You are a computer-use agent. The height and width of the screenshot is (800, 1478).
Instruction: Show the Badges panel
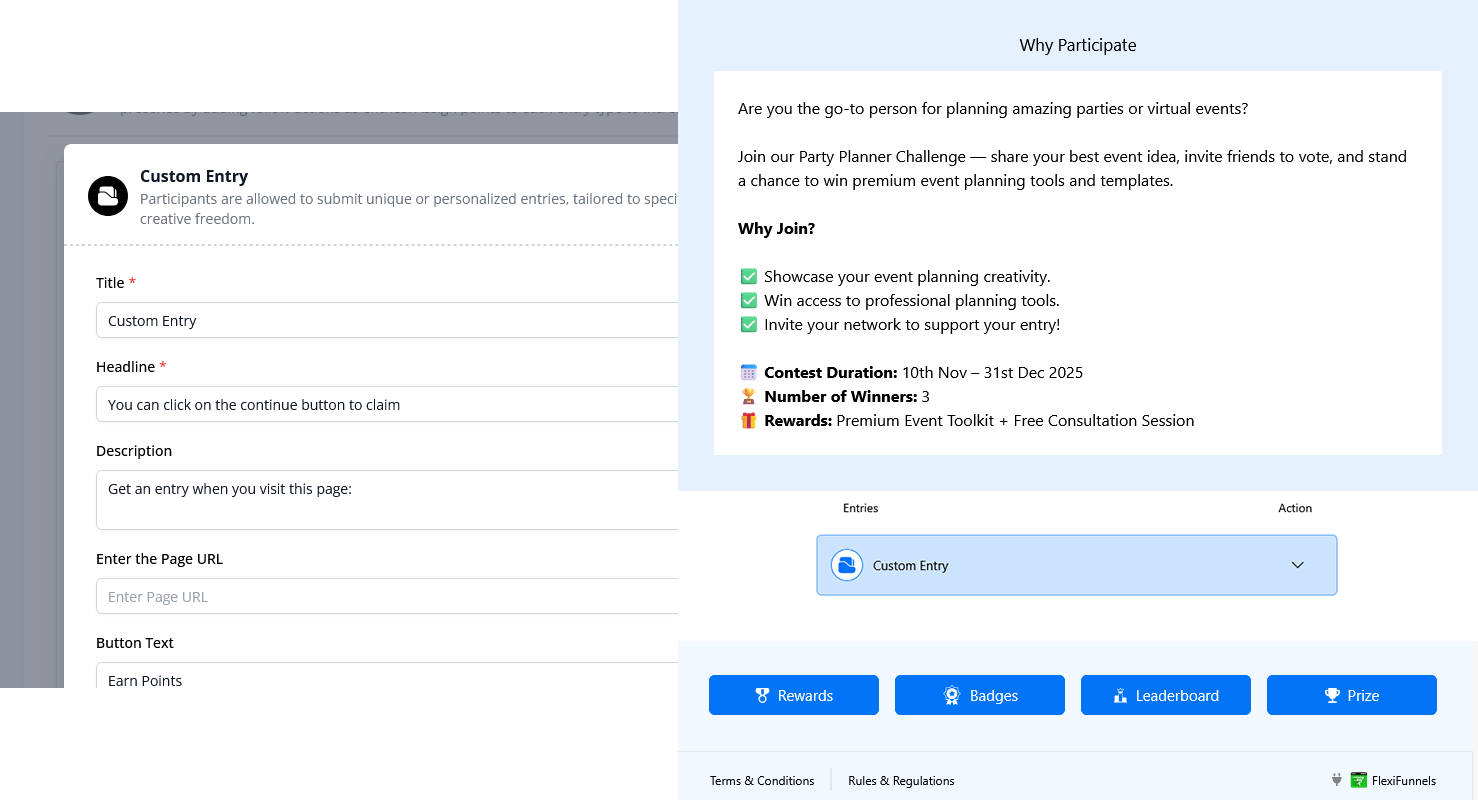(x=980, y=695)
